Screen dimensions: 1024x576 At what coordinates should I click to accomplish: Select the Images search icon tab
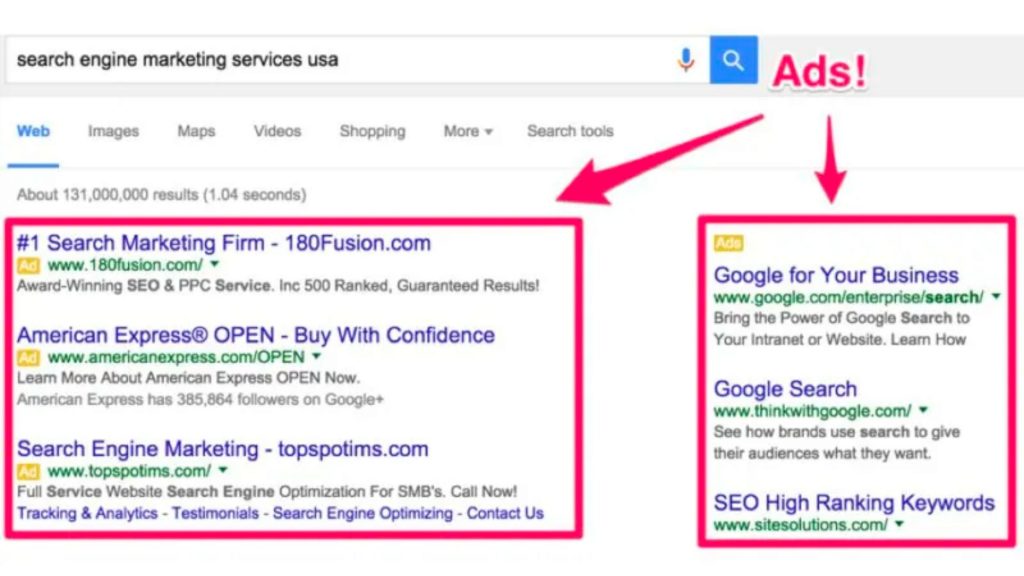coord(113,131)
